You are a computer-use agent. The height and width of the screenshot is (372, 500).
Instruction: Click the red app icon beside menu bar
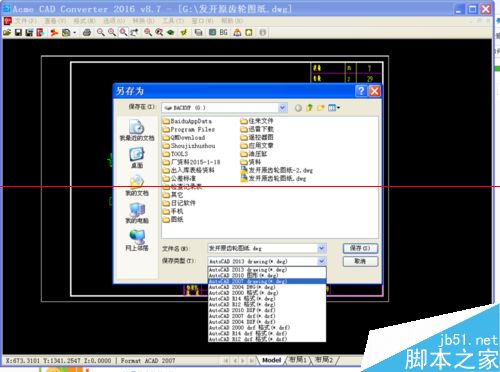[x=7, y=21]
